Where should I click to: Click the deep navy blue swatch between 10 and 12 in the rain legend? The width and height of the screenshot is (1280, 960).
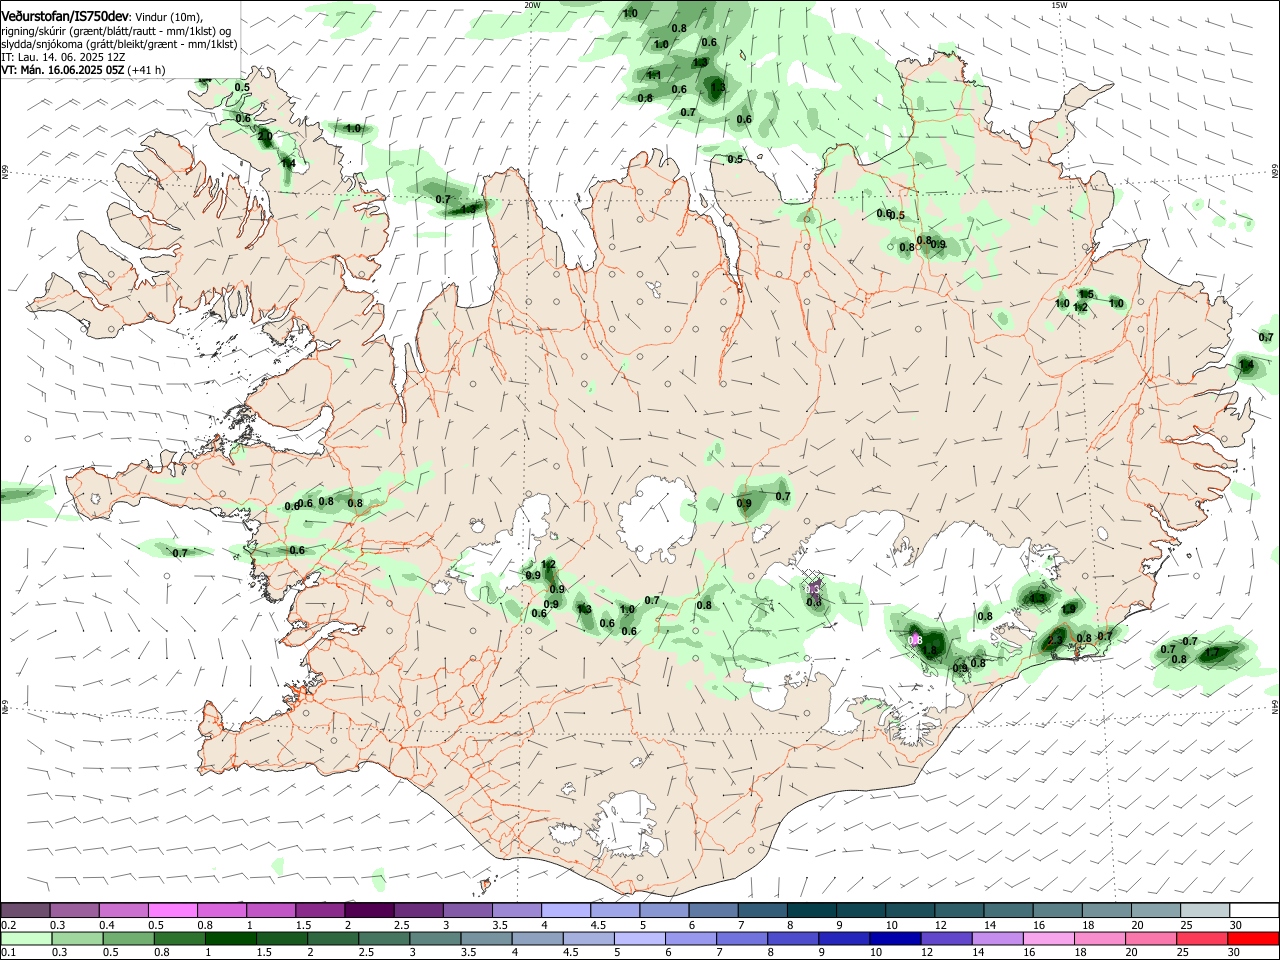(895, 938)
